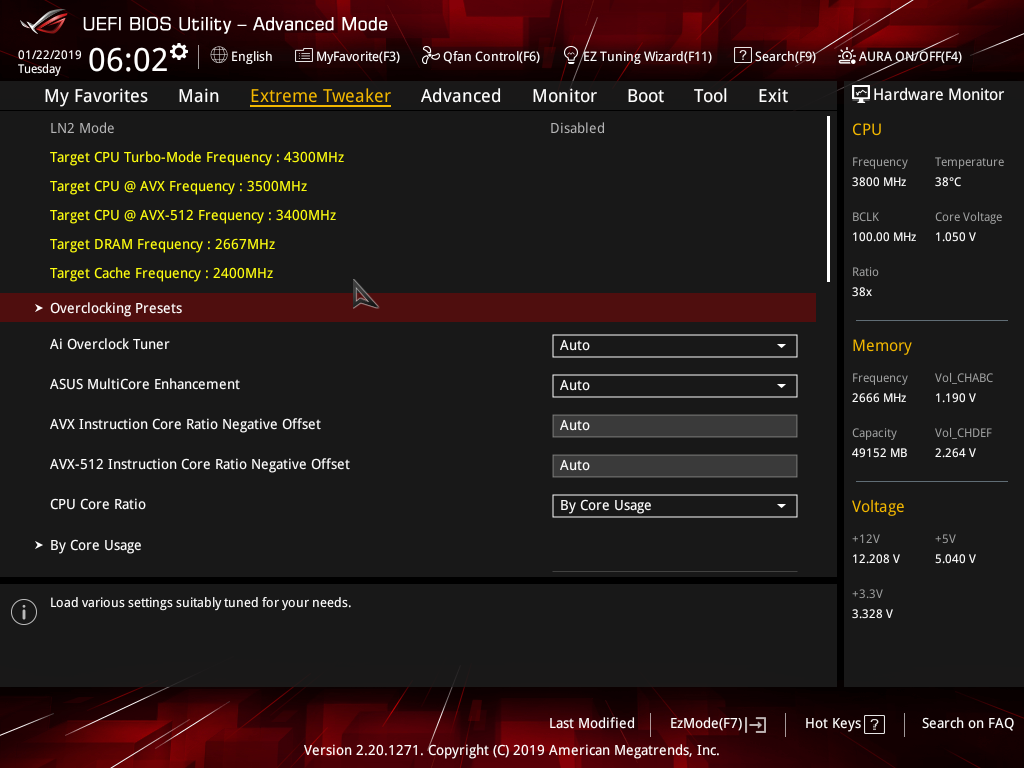This screenshot has width=1024, height=768.
Task: Switch to the Advanced tab
Action: point(460,96)
